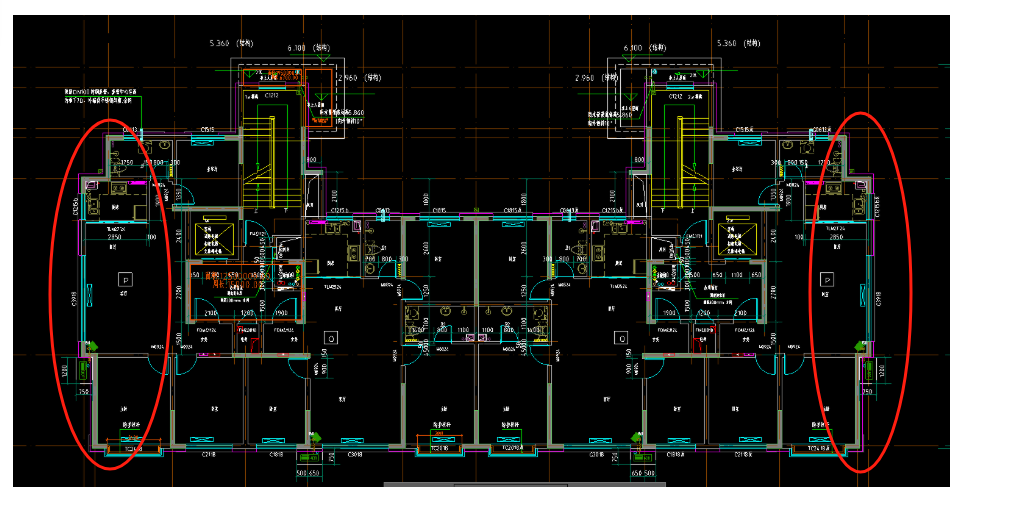This screenshot has width=1012, height=527.
Task: Click the C2118 window label at bottom left
Action: click(208, 454)
